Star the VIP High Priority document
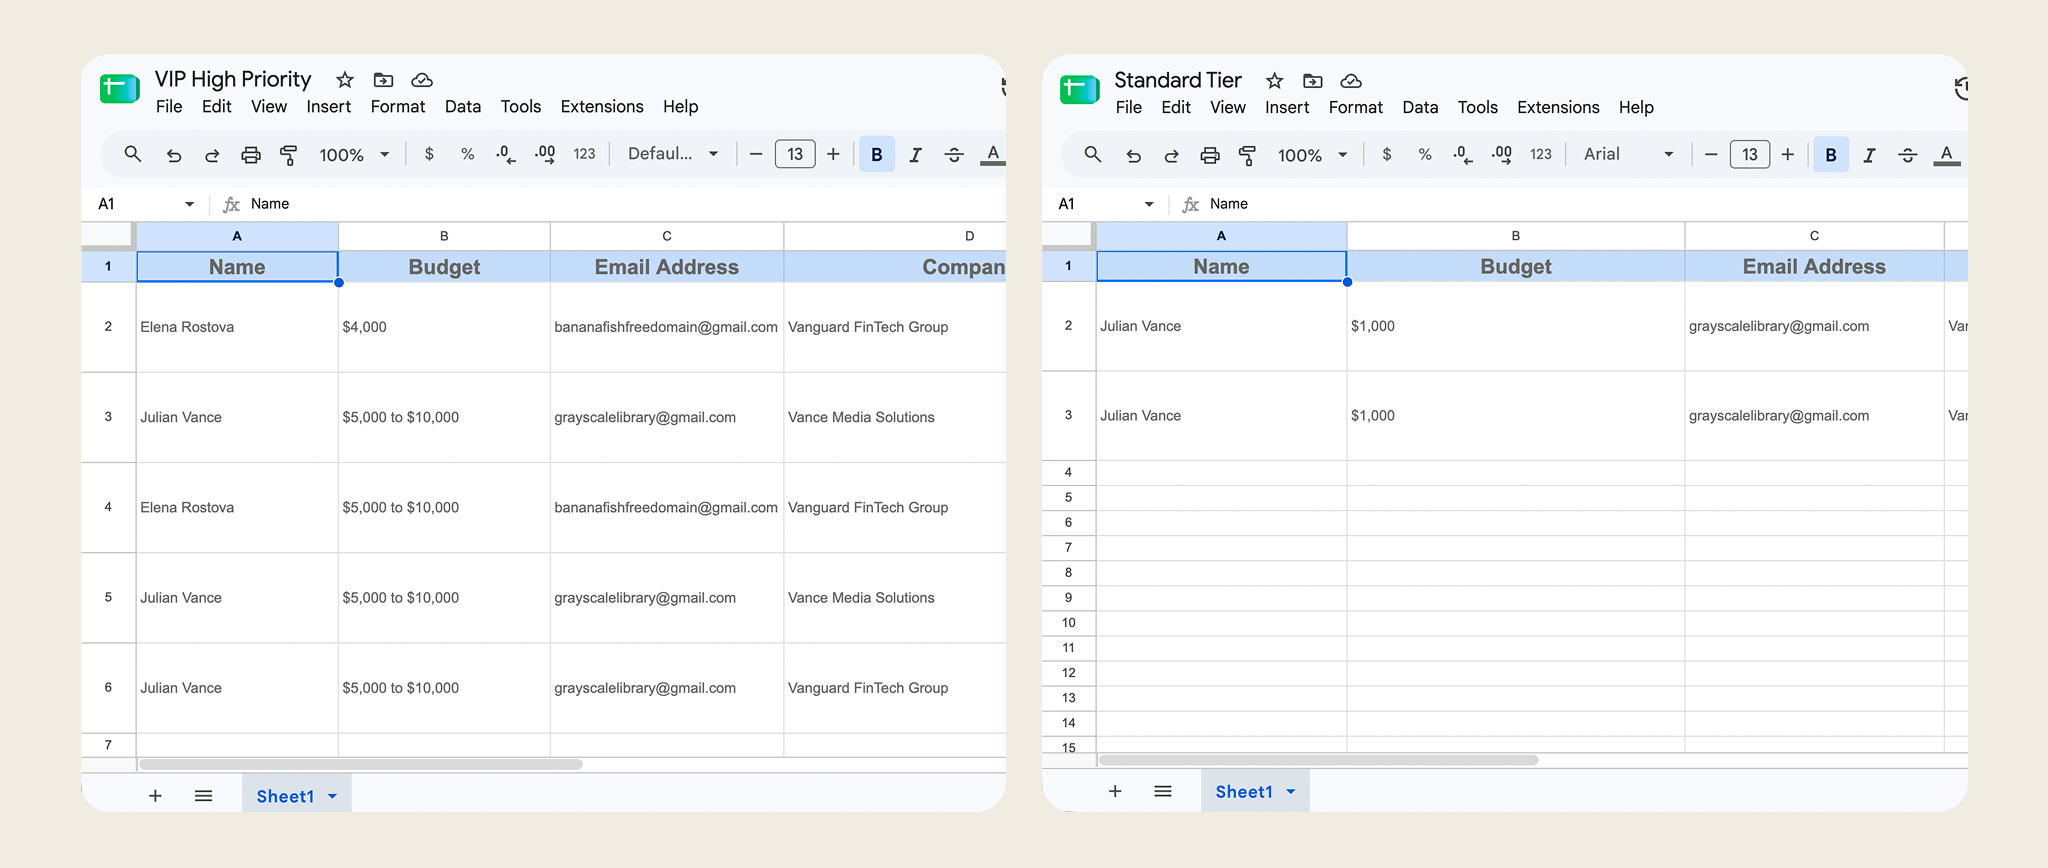This screenshot has width=2048, height=868. pos(345,80)
